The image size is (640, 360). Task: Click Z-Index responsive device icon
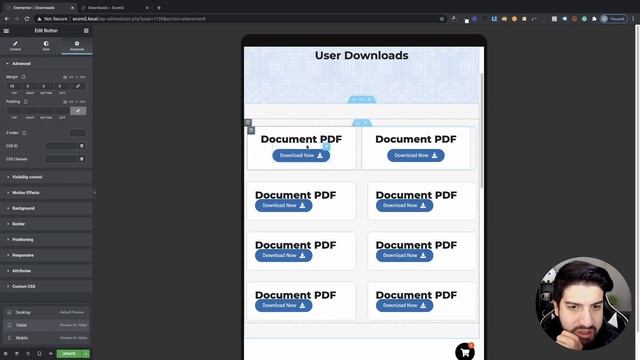click(x=24, y=133)
